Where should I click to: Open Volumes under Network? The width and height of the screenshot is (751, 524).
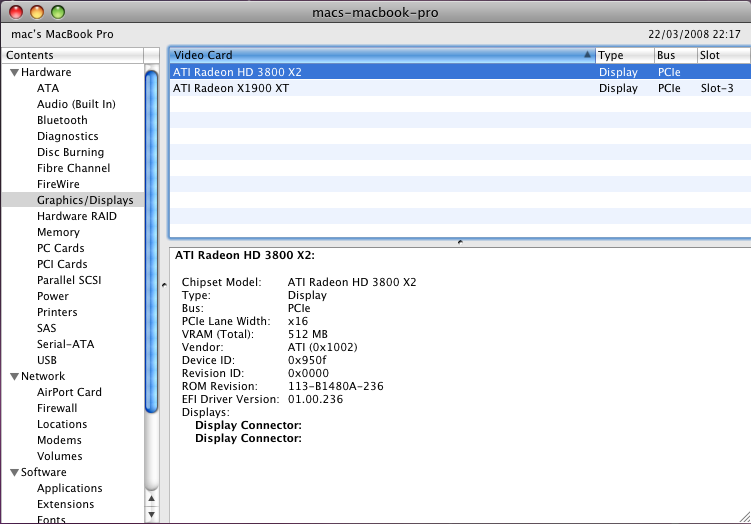click(59, 456)
